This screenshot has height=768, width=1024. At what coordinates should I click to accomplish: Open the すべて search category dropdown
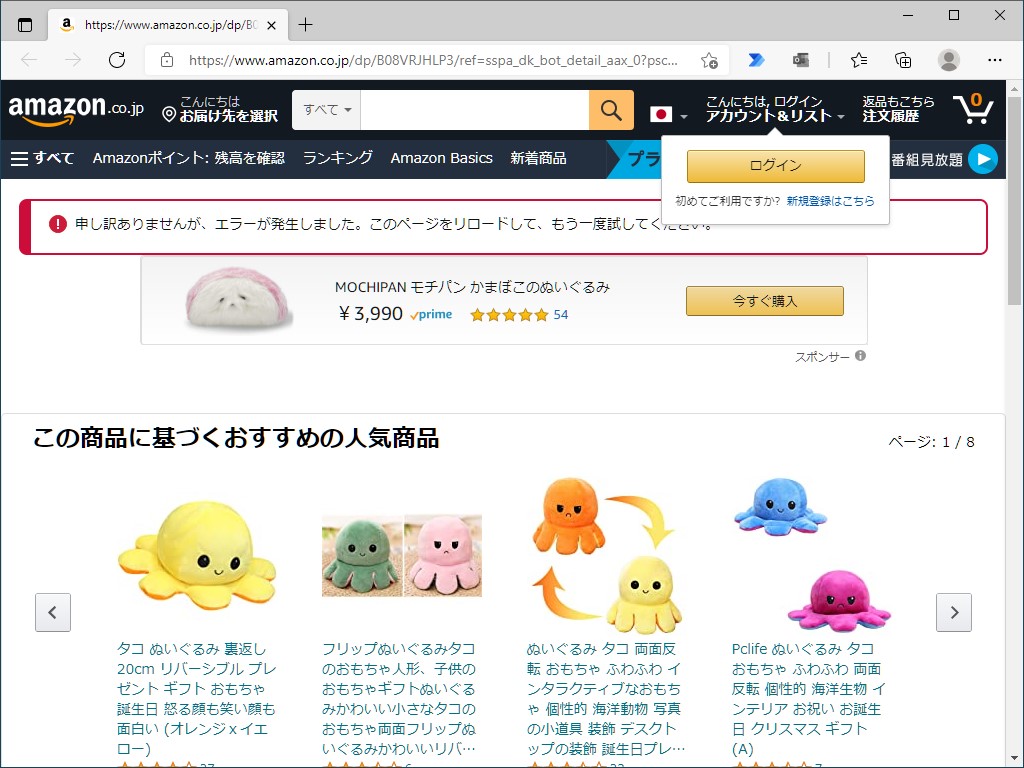click(x=325, y=110)
